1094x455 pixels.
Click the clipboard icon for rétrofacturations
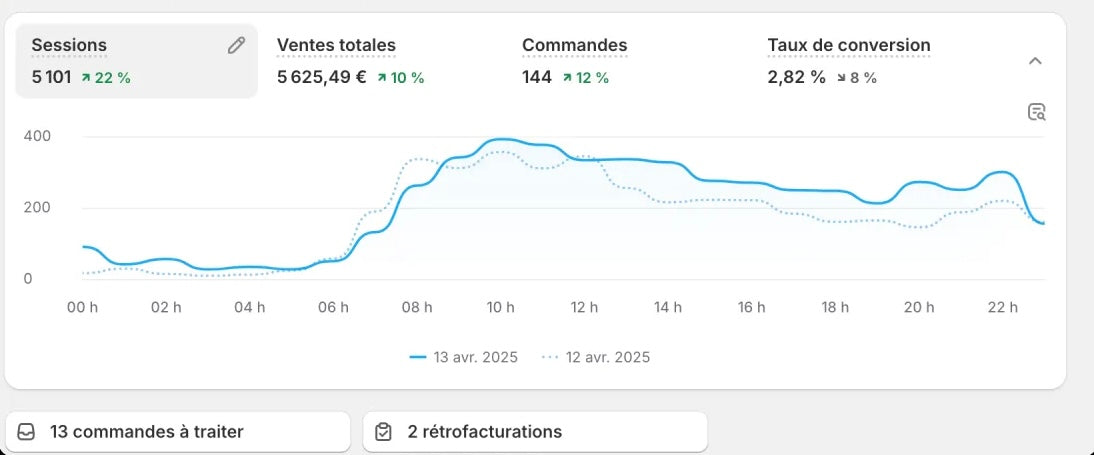click(383, 432)
